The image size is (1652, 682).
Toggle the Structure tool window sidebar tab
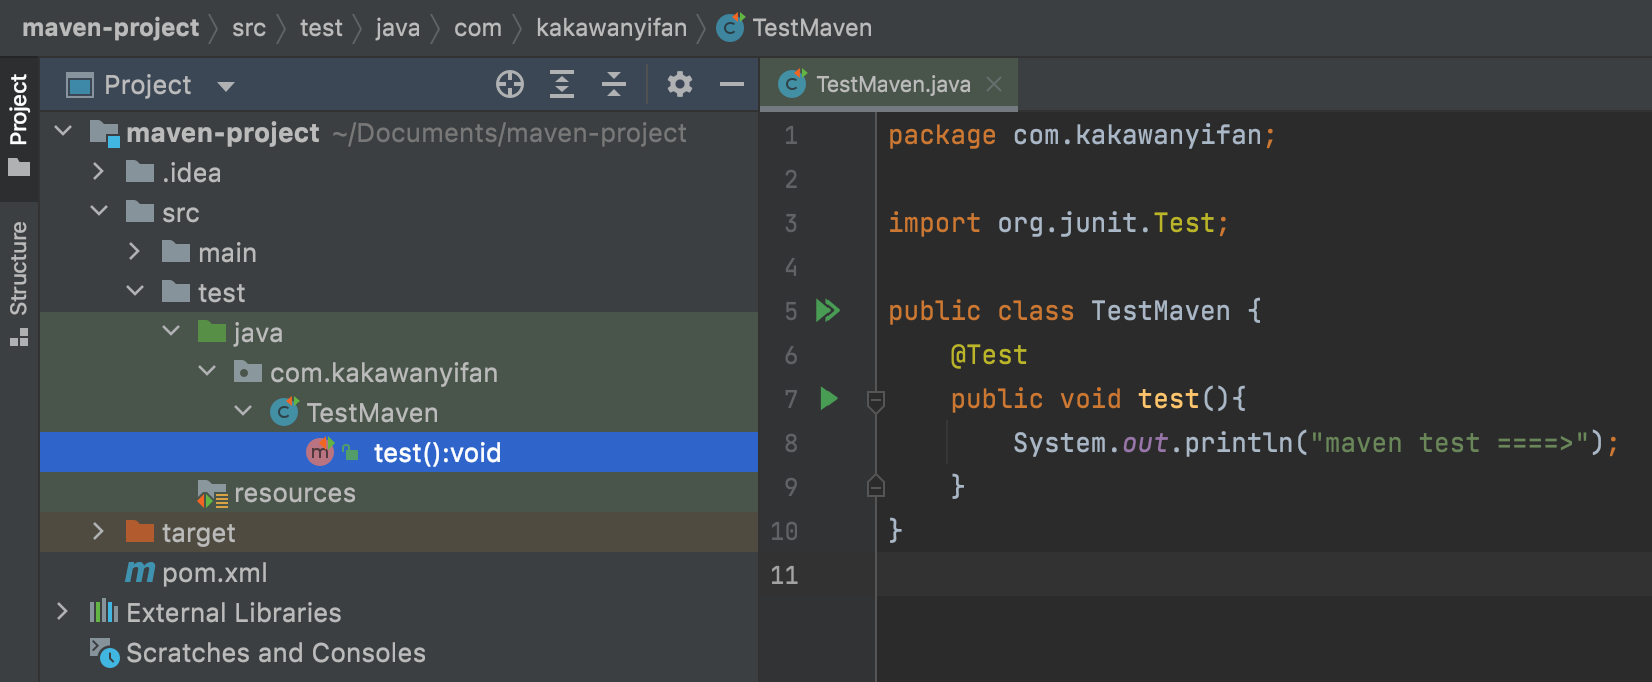(x=19, y=282)
